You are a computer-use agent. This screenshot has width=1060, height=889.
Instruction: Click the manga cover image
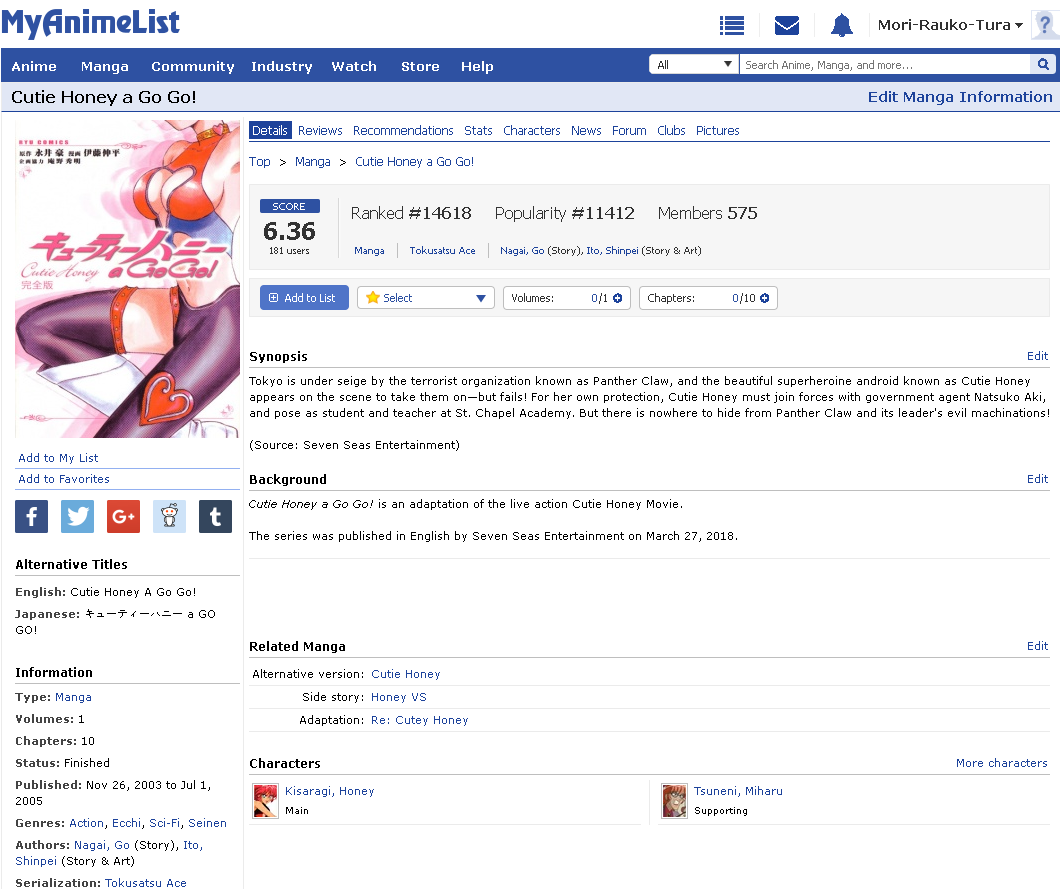(127, 279)
